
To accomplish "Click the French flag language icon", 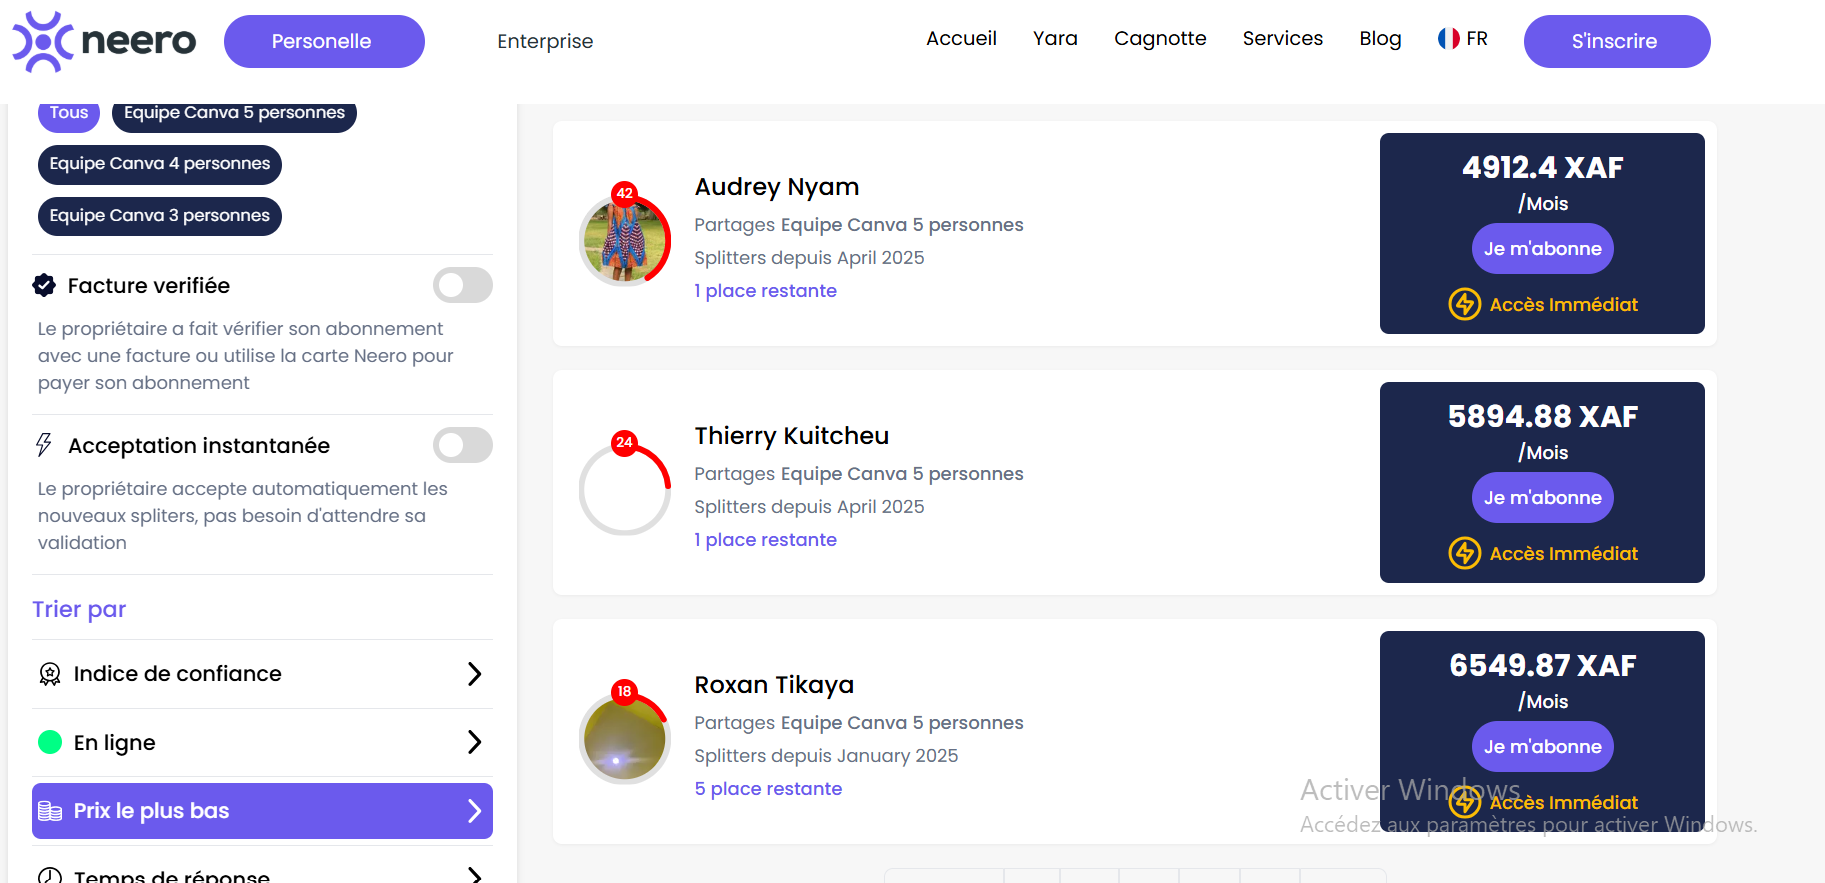I will tap(1448, 39).
